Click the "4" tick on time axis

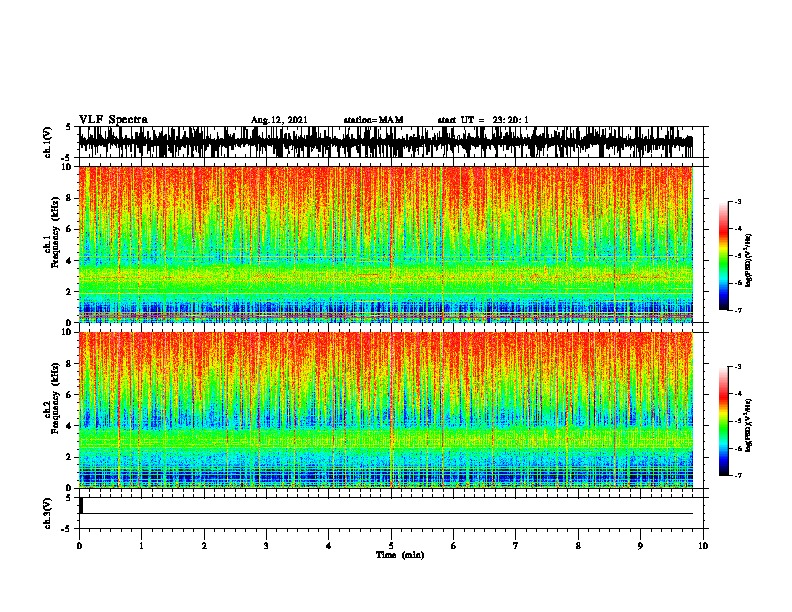click(x=329, y=546)
